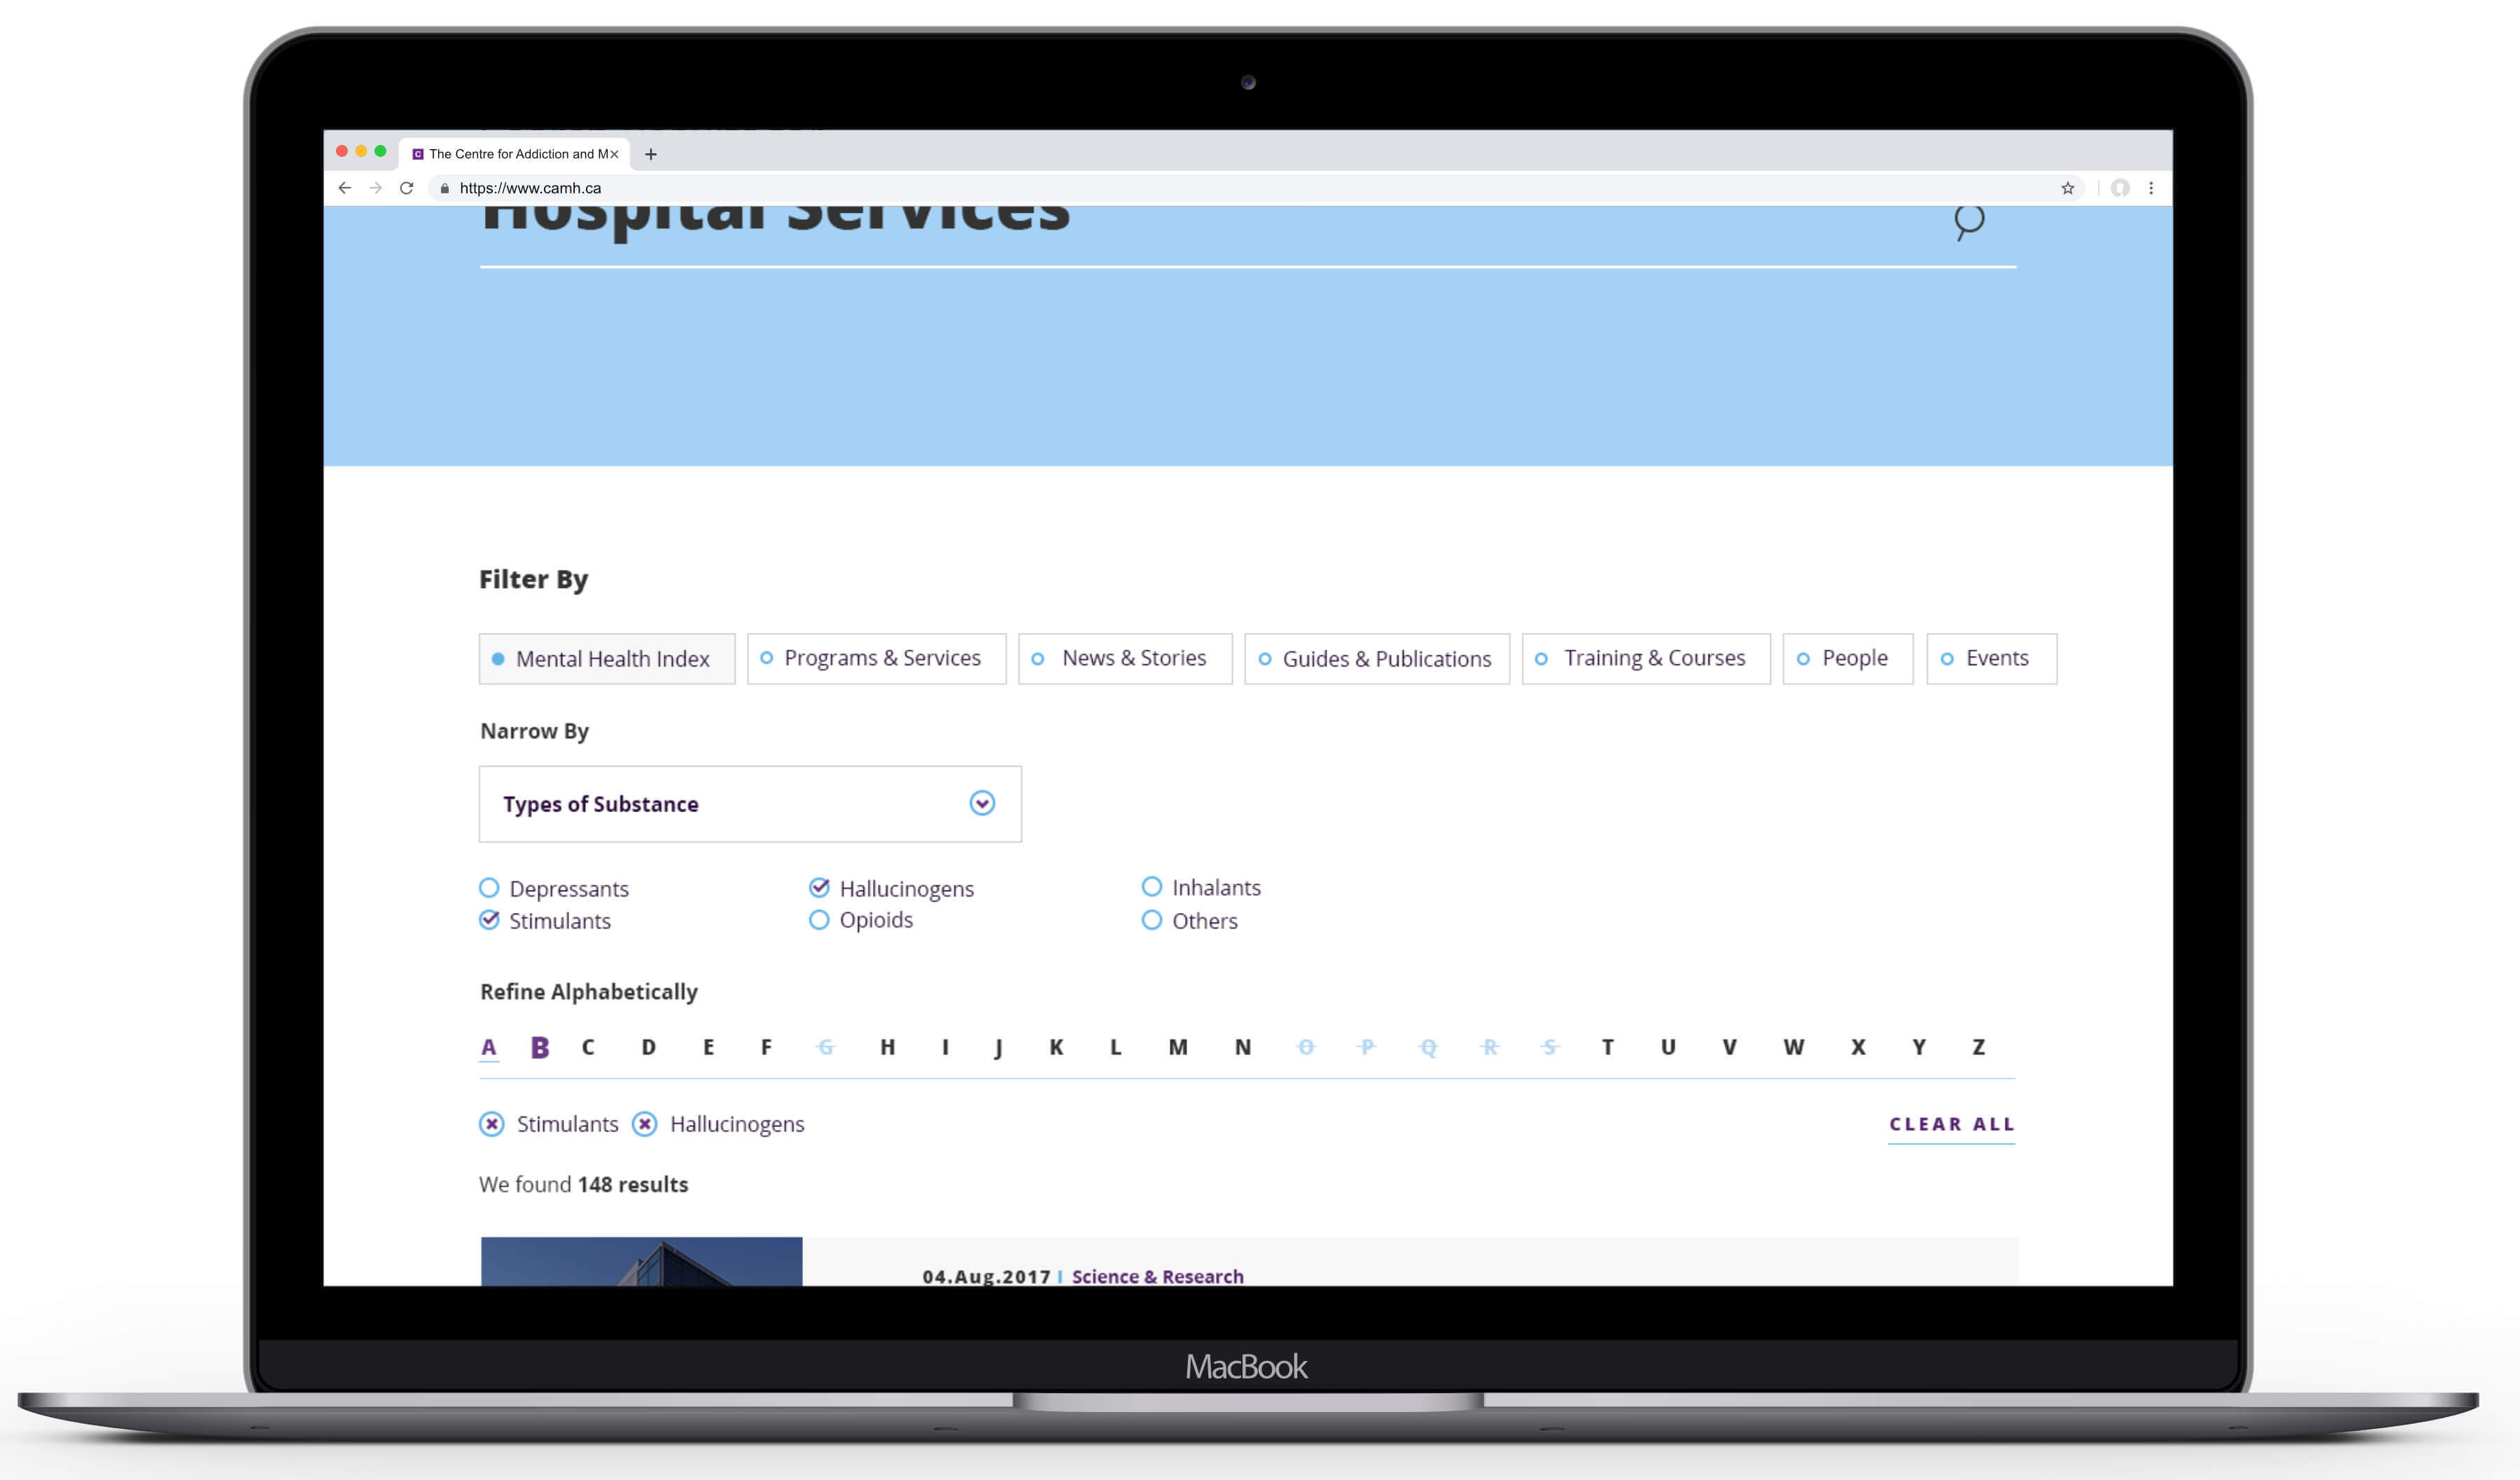Click '148 results' count text
Viewport: 2520px width, 1480px height.
(633, 1184)
